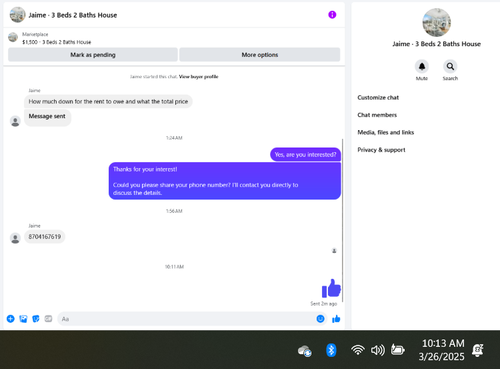
Task: Open OneDrive cloud tray icon
Action: (x=305, y=351)
